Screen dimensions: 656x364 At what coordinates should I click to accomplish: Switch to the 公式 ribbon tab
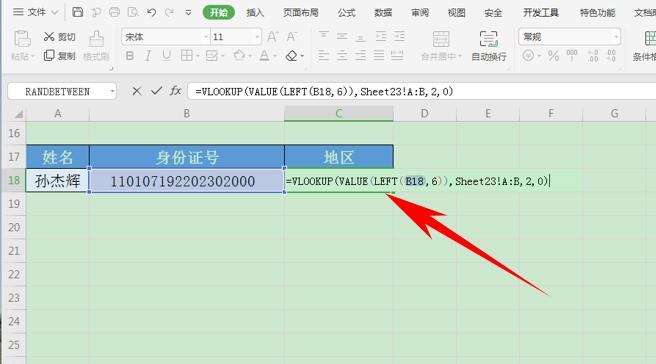pyautogui.click(x=346, y=13)
